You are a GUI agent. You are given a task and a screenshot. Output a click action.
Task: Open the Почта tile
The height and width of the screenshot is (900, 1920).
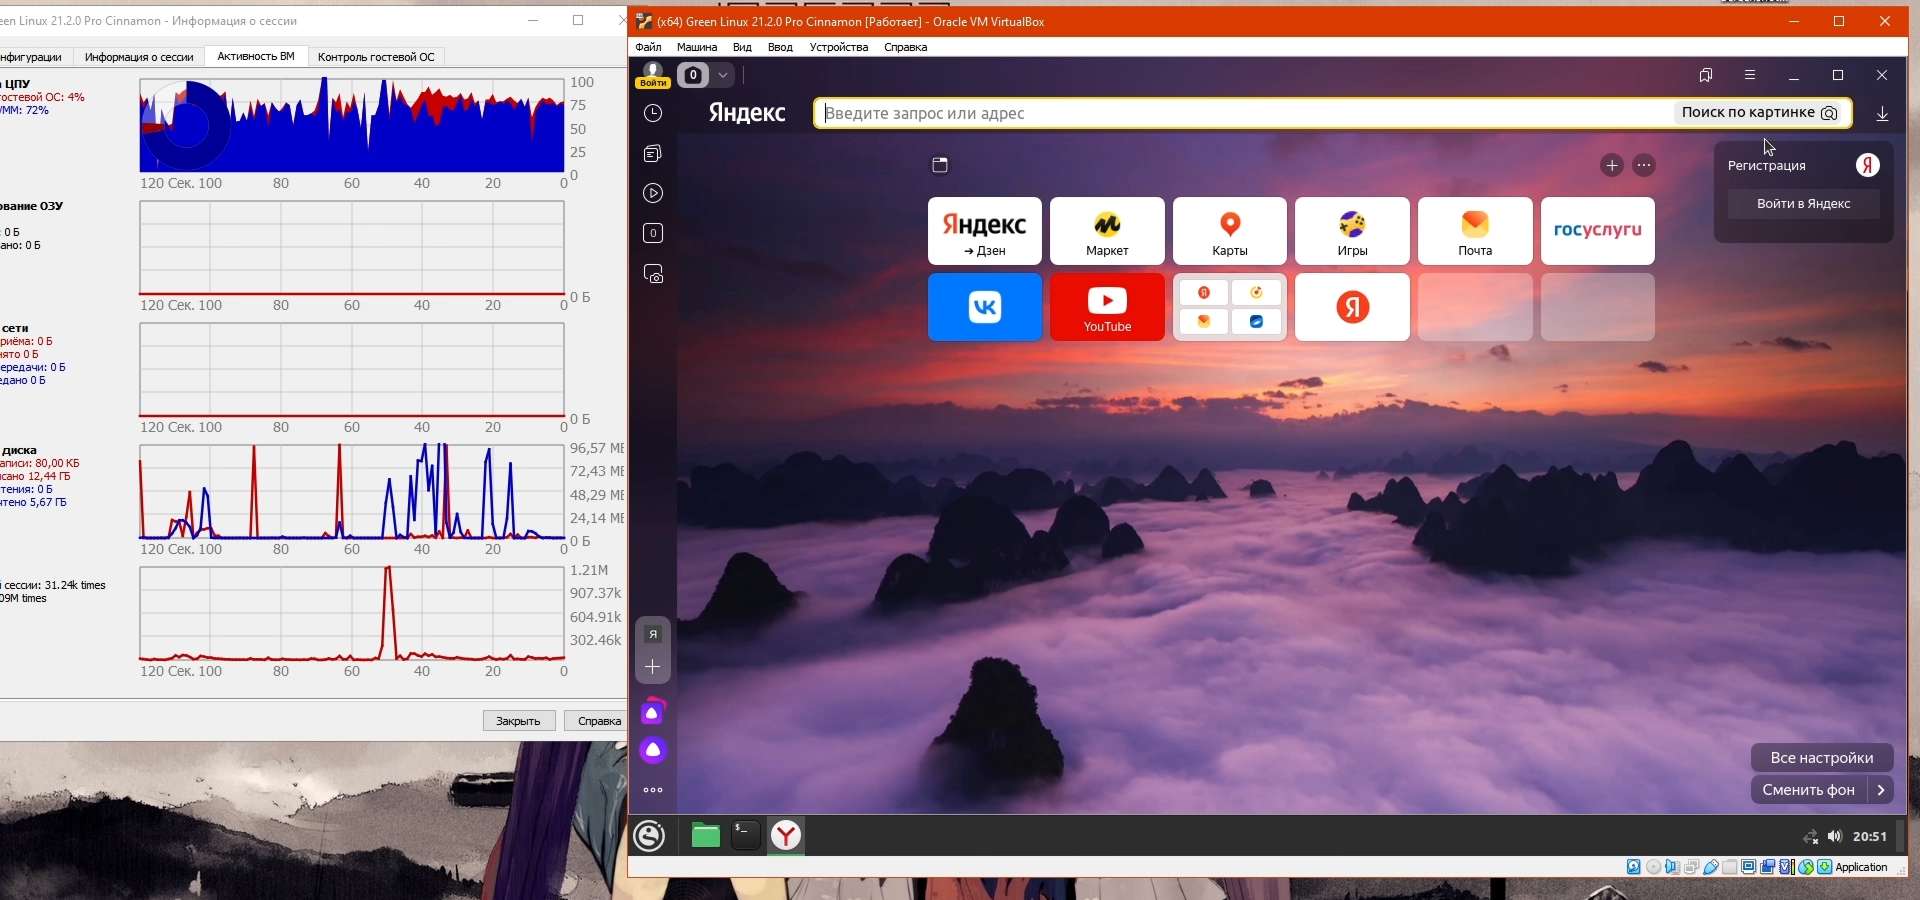pos(1475,231)
